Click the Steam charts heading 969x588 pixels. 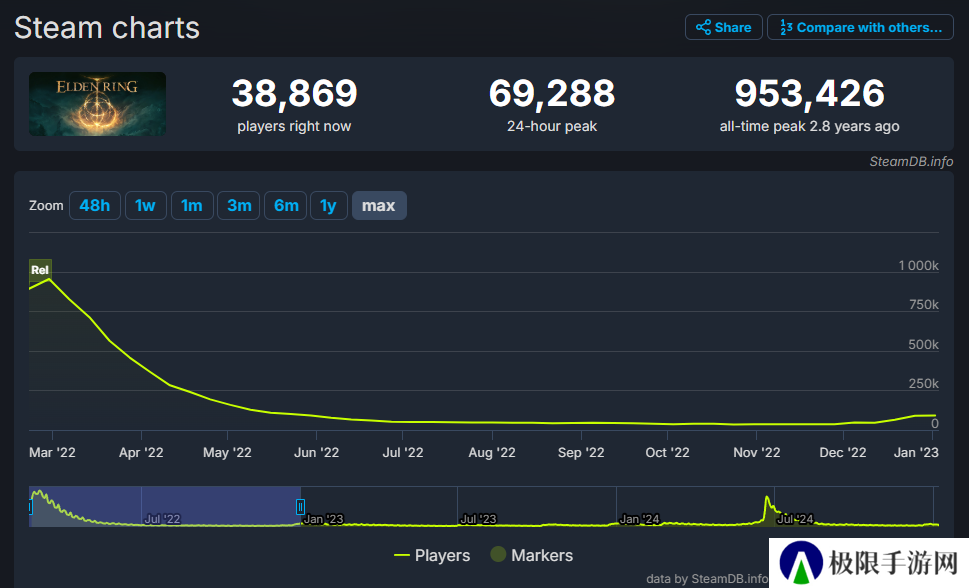(107, 28)
